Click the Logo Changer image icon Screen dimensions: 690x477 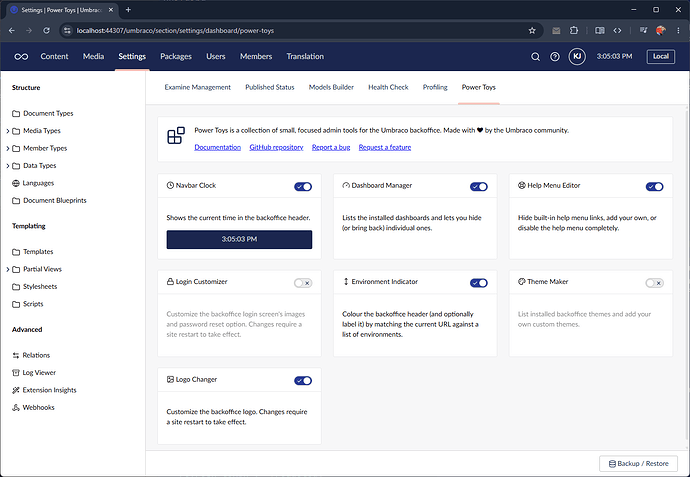tap(170, 379)
